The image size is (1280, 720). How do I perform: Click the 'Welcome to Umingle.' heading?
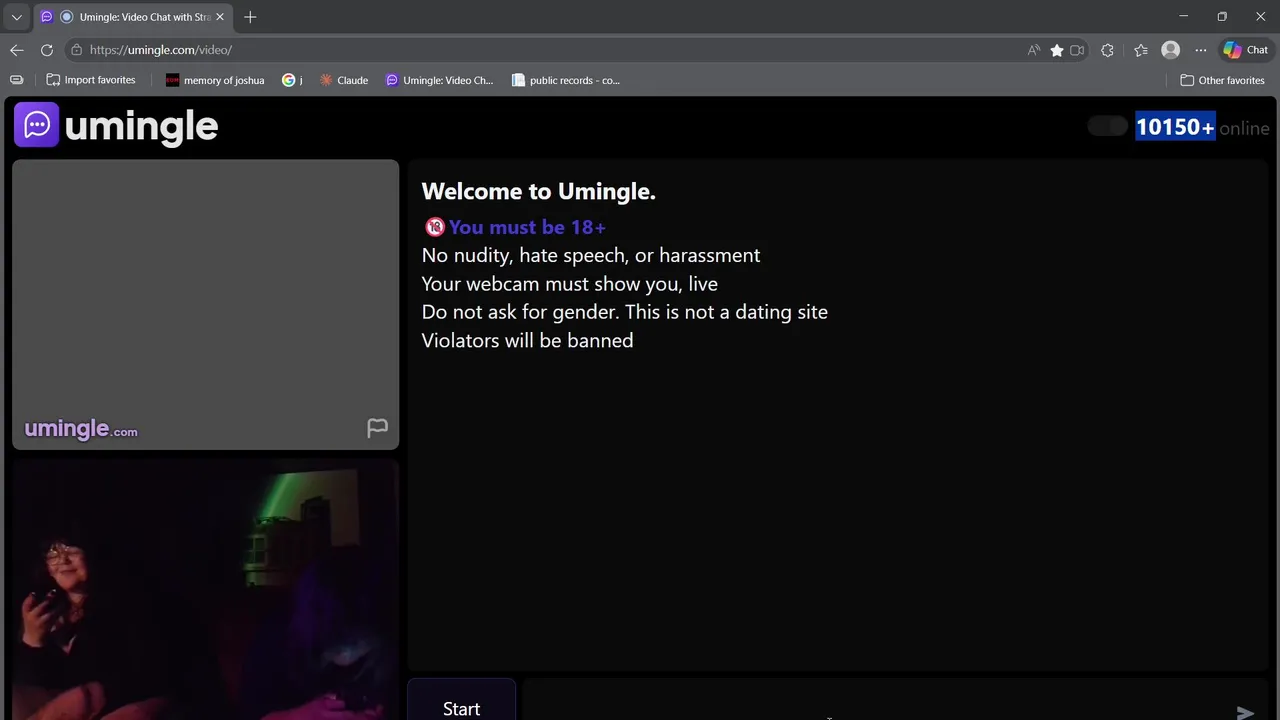click(538, 191)
